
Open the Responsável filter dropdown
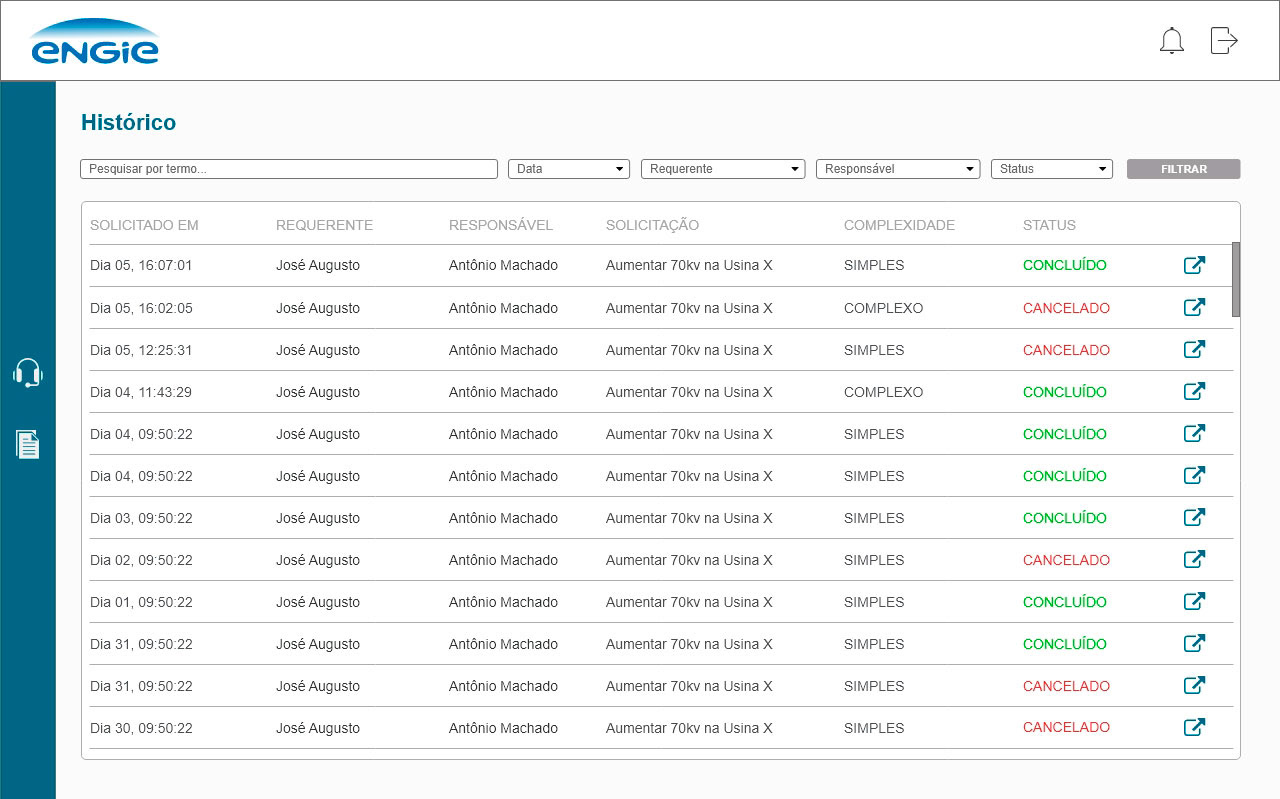pyautogui.click(x=898, y=169)
